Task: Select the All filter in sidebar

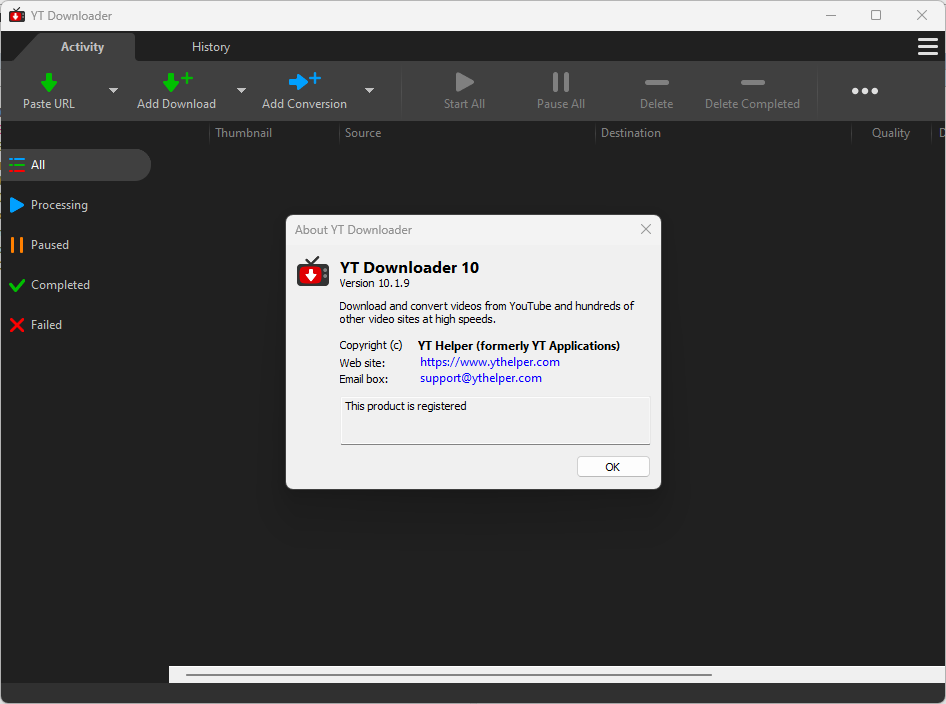Action: tap(75, 165)
